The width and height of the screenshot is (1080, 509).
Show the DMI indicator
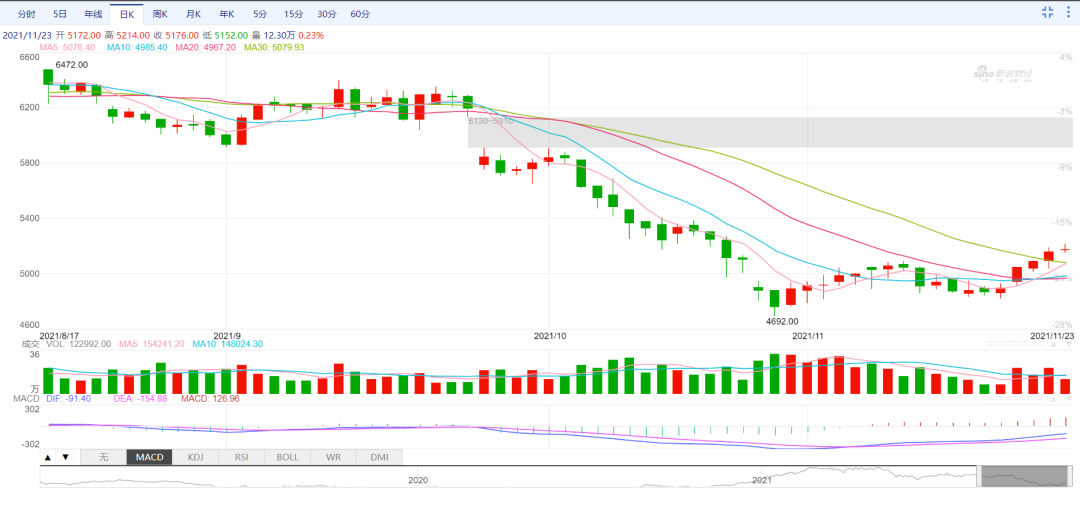[x=379, y=457]
